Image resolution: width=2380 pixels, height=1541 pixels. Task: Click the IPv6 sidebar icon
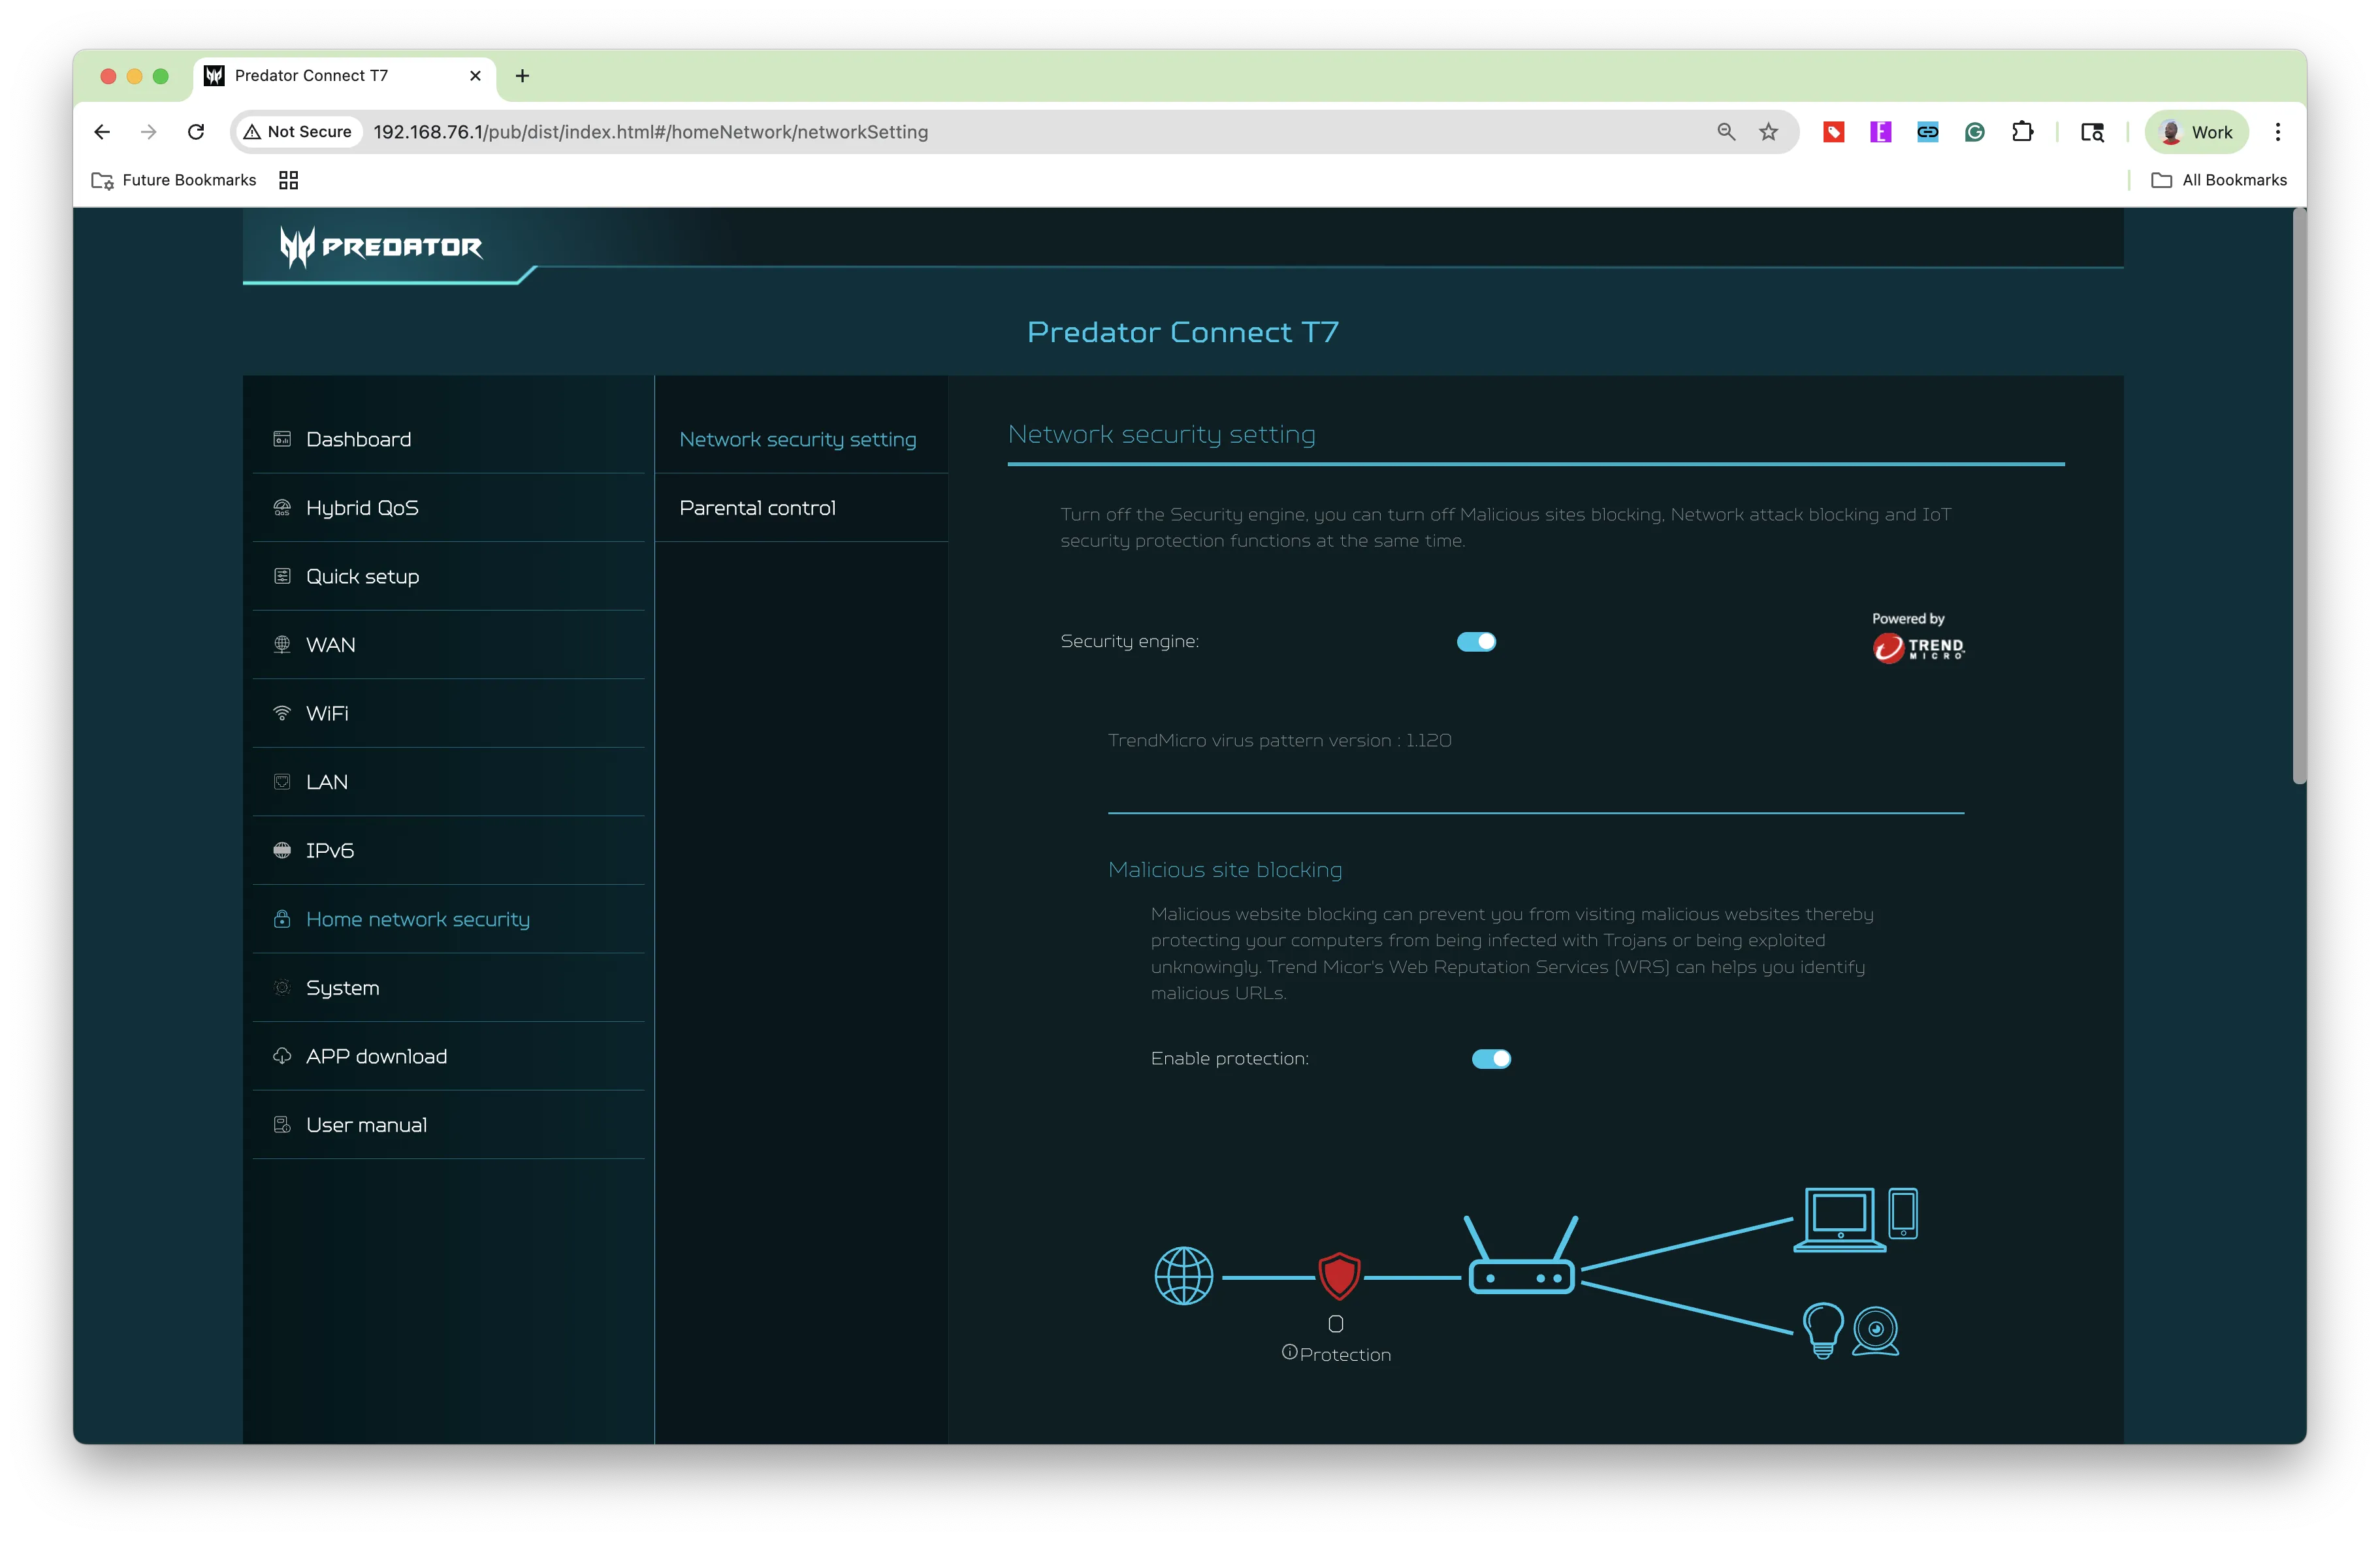[x=282, y=850]
